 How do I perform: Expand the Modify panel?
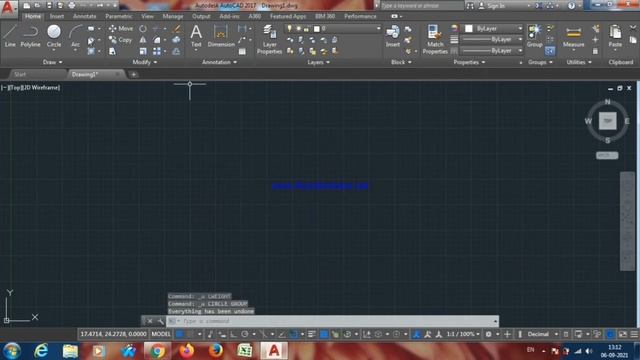tap(144, 62)
